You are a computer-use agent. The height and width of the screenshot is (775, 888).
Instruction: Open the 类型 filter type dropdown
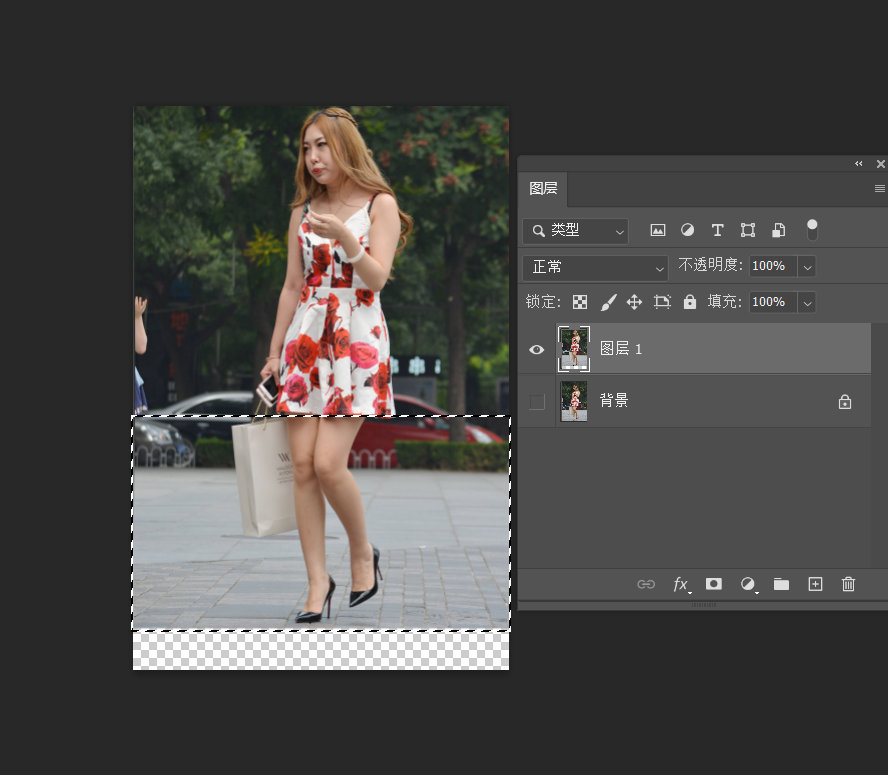[576, 231]
